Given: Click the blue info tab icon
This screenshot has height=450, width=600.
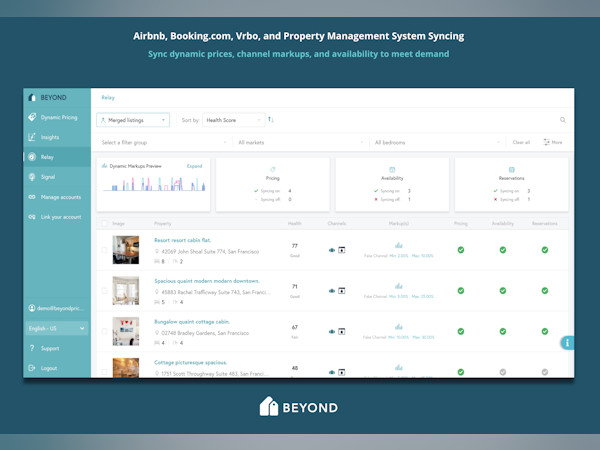Looking at the screenshot, I should 567,343.
